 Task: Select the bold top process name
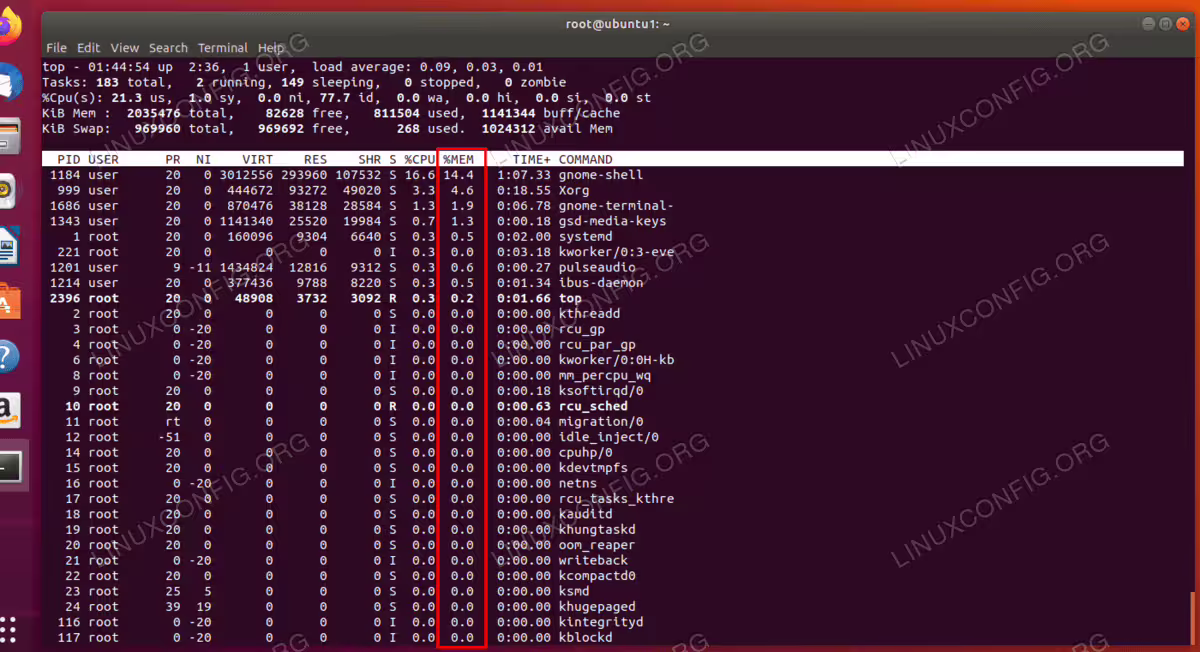coord(570,298)
